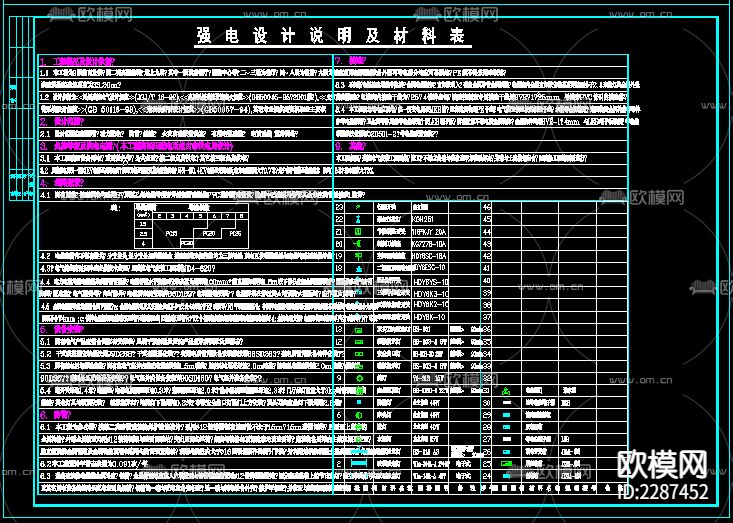This screenshot has width=733, height=523.
Task: Click the magenta section 7 heading
Action: click(350, 60)
